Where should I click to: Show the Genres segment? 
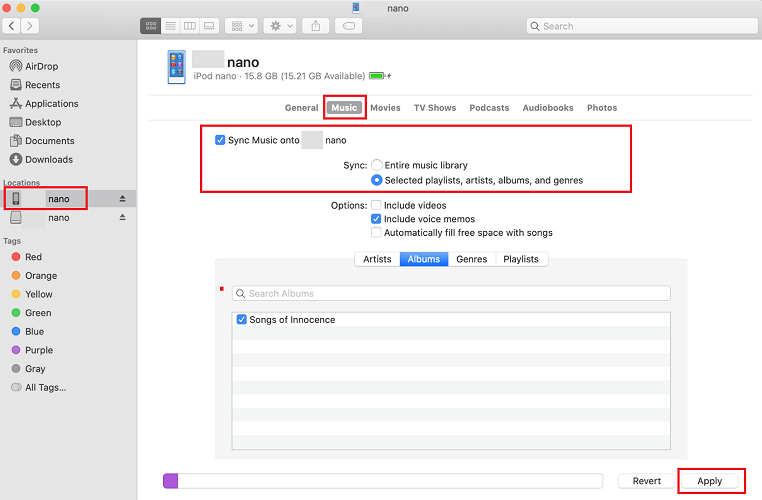point(472,259)
